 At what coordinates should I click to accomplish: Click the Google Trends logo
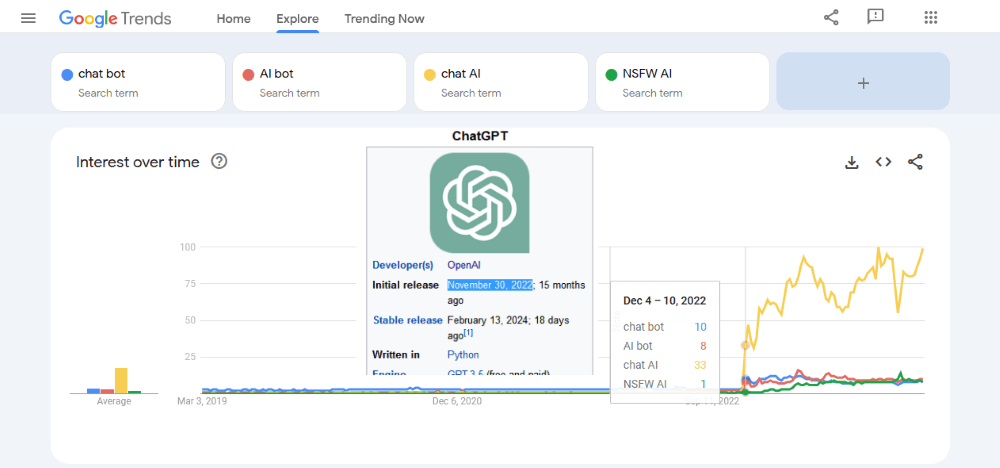point(115,18)
